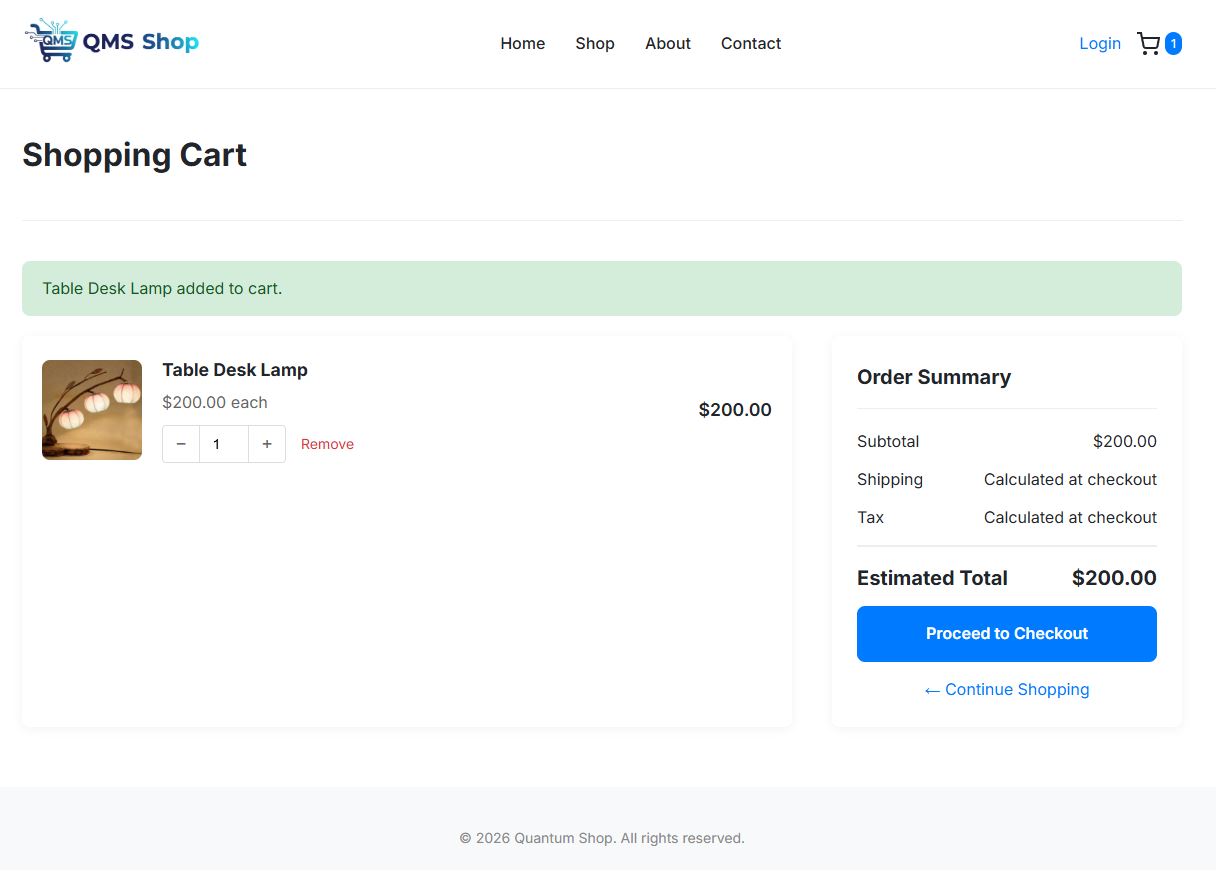Select the Continue Shopping link
Viewport: 1216px width, 879px height.
(1006, 690)
